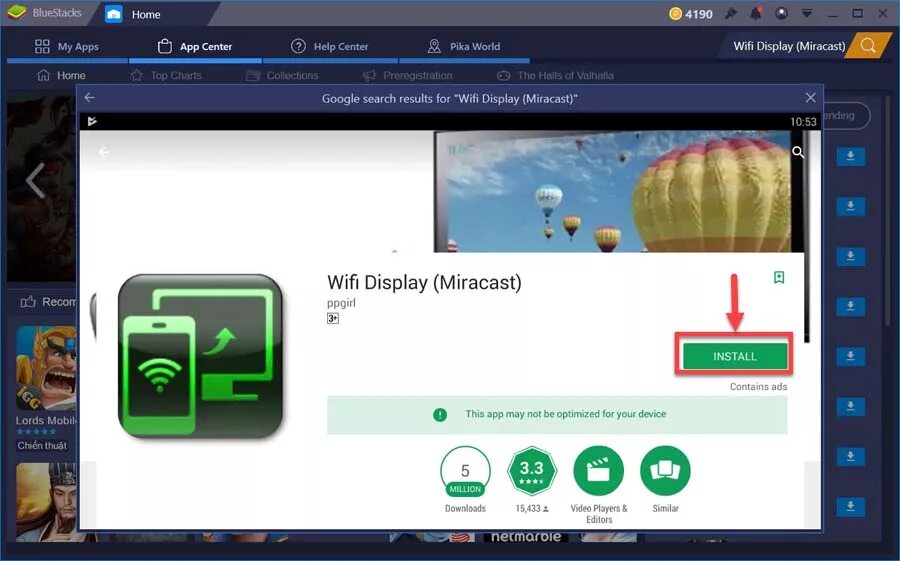The image size is (900, 561).
Task: Click the Wifi Display (Miracast) search field
Action: click(789, 46)
